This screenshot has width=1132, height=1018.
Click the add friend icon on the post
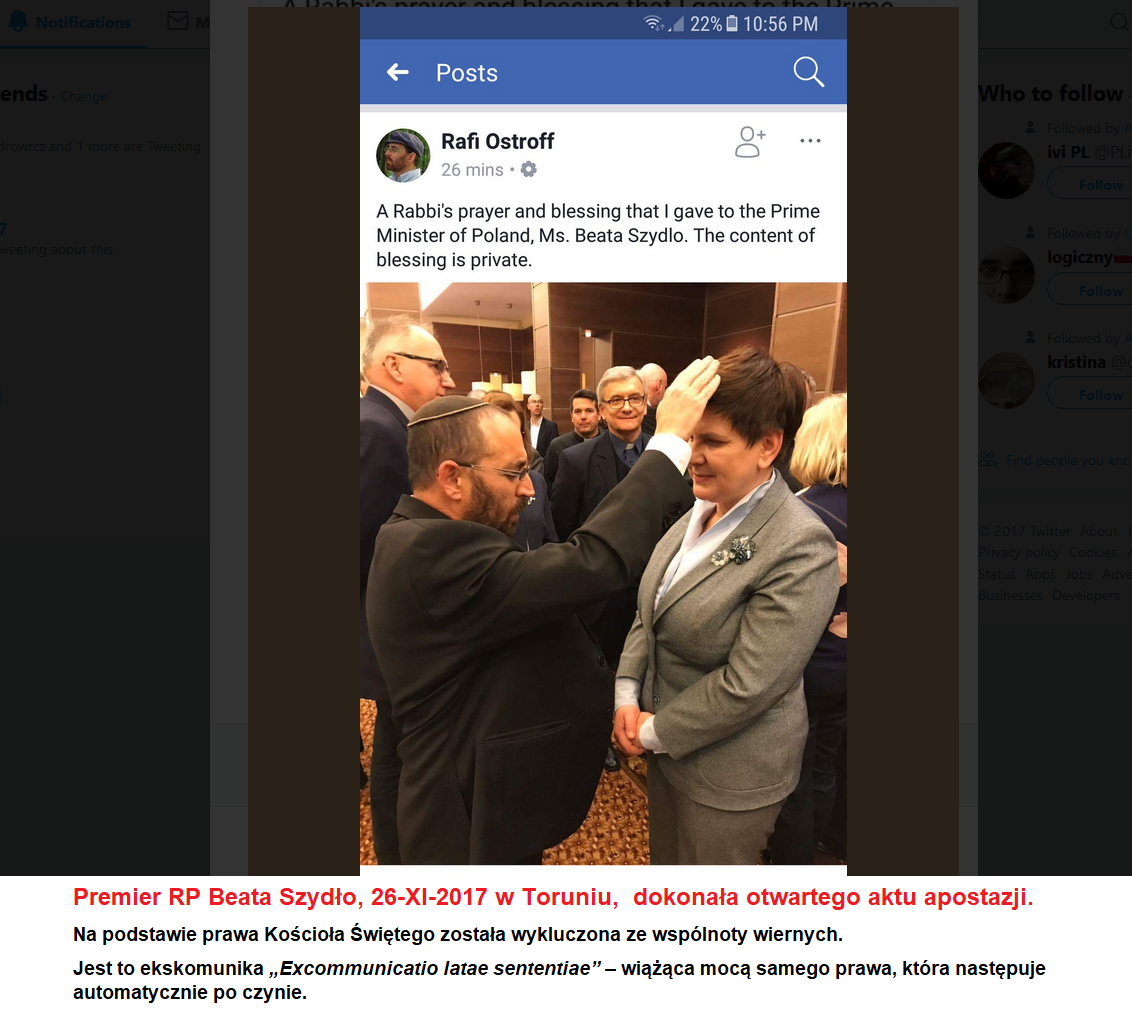pyautogui.click(x=750, y=142)
